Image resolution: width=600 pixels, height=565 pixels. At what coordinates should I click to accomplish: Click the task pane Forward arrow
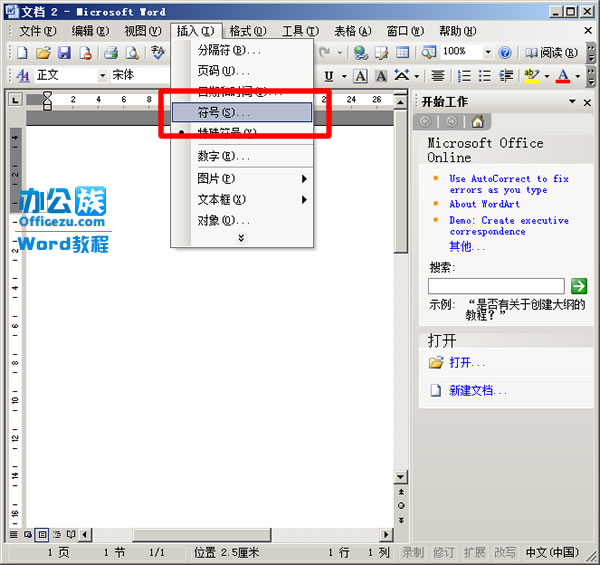pyautogui.click(x=452, y=122)
